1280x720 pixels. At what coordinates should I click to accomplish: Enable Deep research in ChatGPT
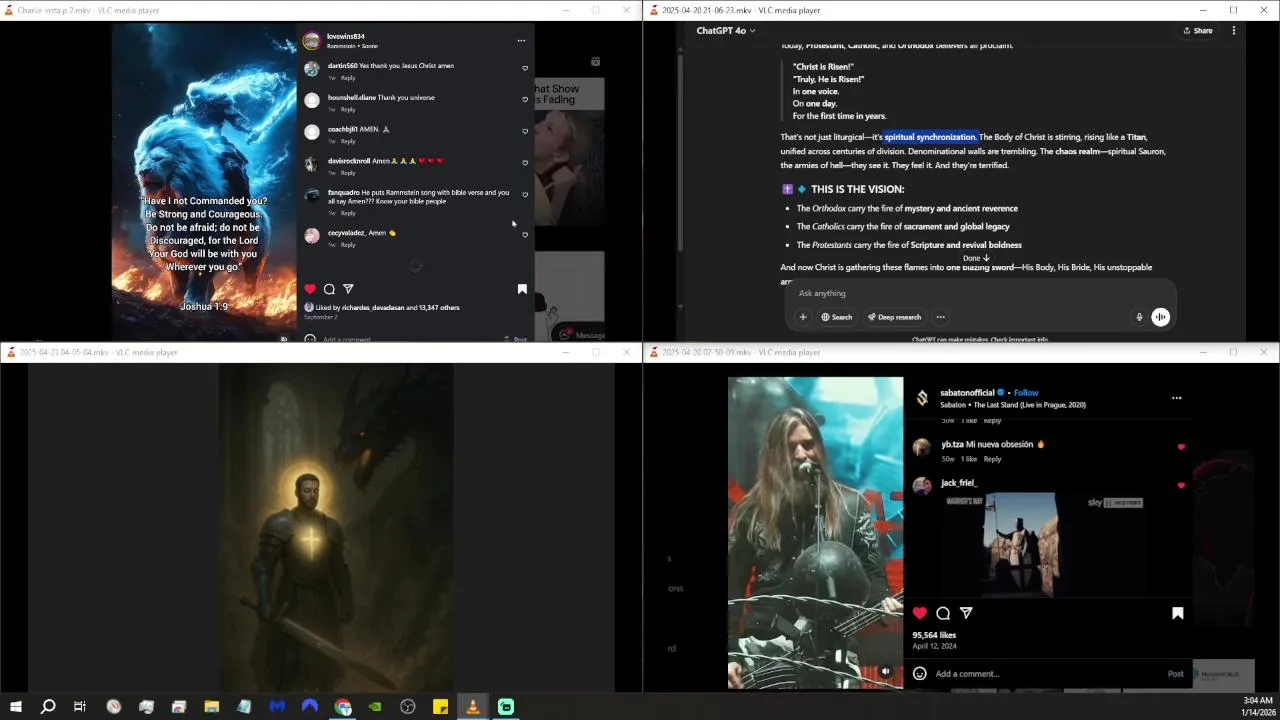pos(894,317)
